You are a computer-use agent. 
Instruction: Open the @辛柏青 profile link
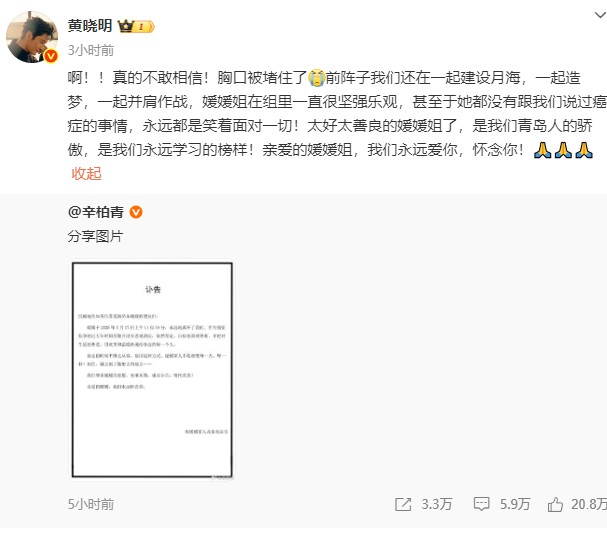(x=96, y=212)
